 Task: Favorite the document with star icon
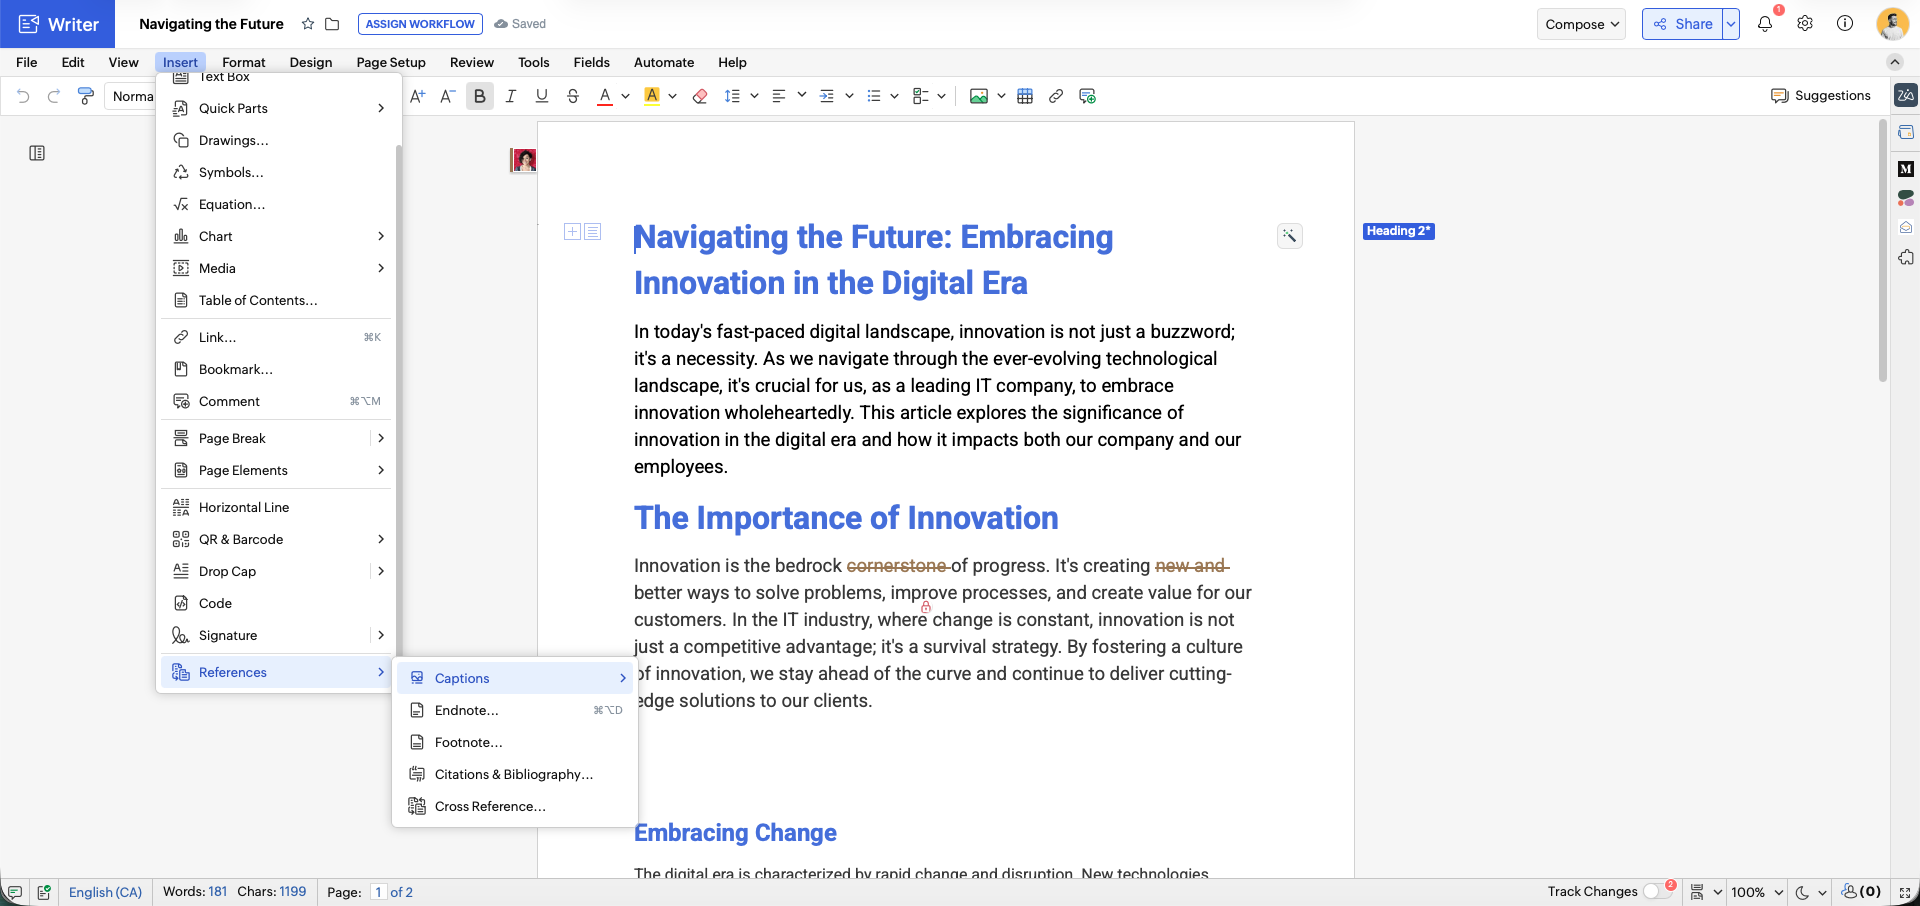[x=308, y=24]
